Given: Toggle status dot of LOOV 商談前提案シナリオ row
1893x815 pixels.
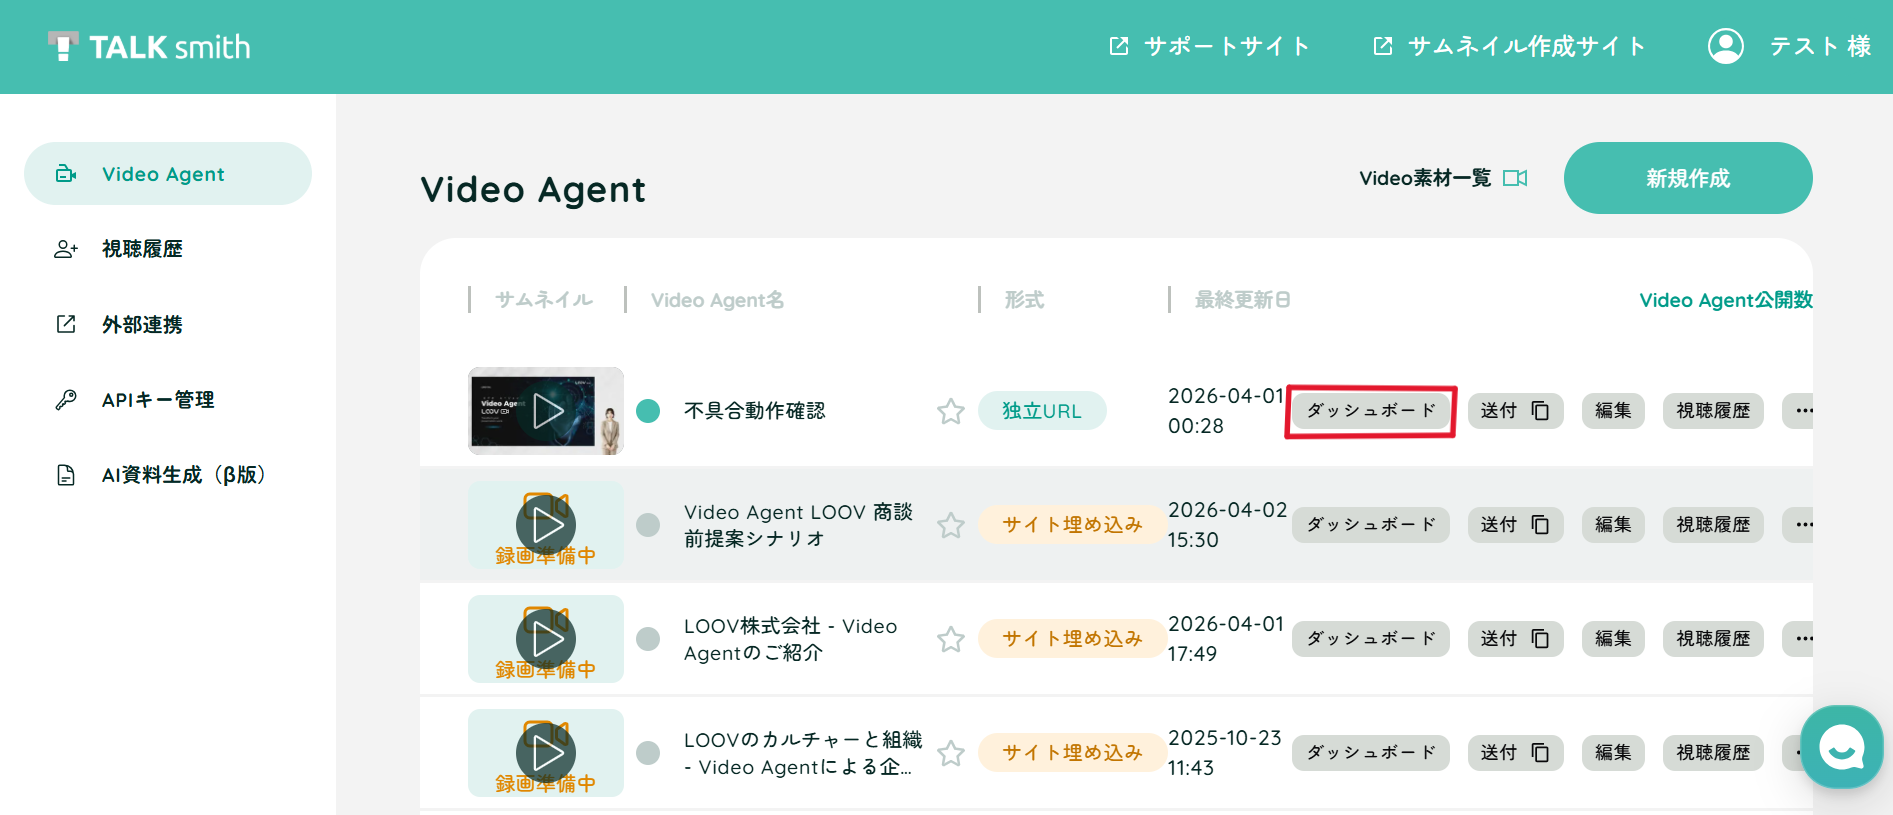Looking at the screenshot, I should click(x=648, y=525).
